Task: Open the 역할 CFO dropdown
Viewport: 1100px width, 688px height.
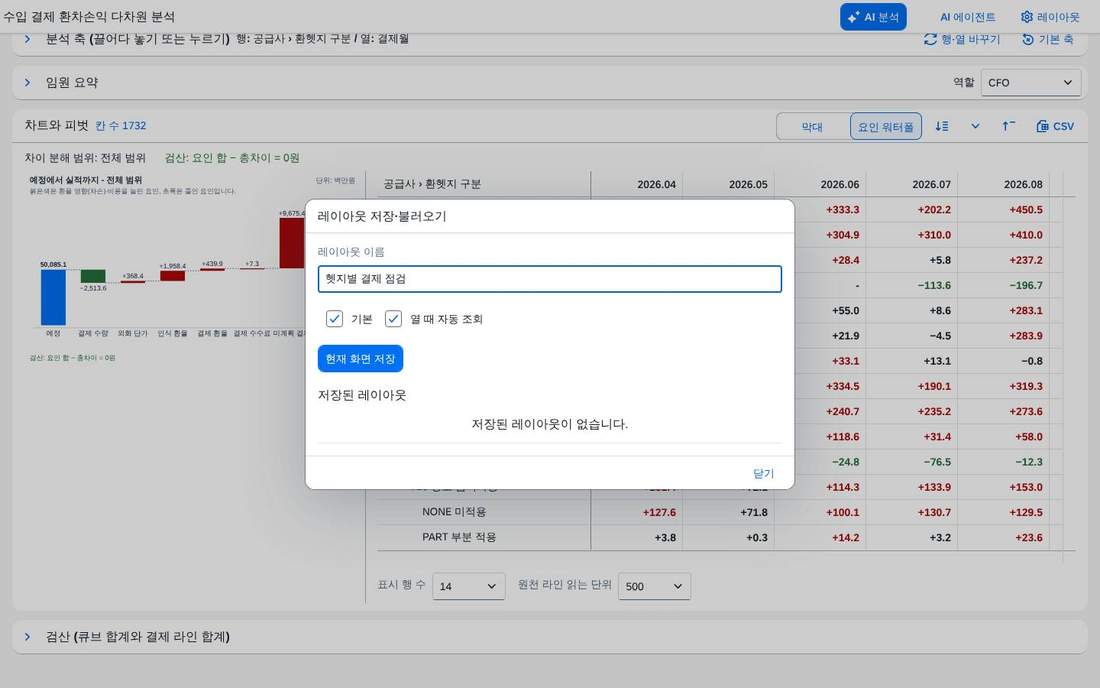Action: 1031,83
